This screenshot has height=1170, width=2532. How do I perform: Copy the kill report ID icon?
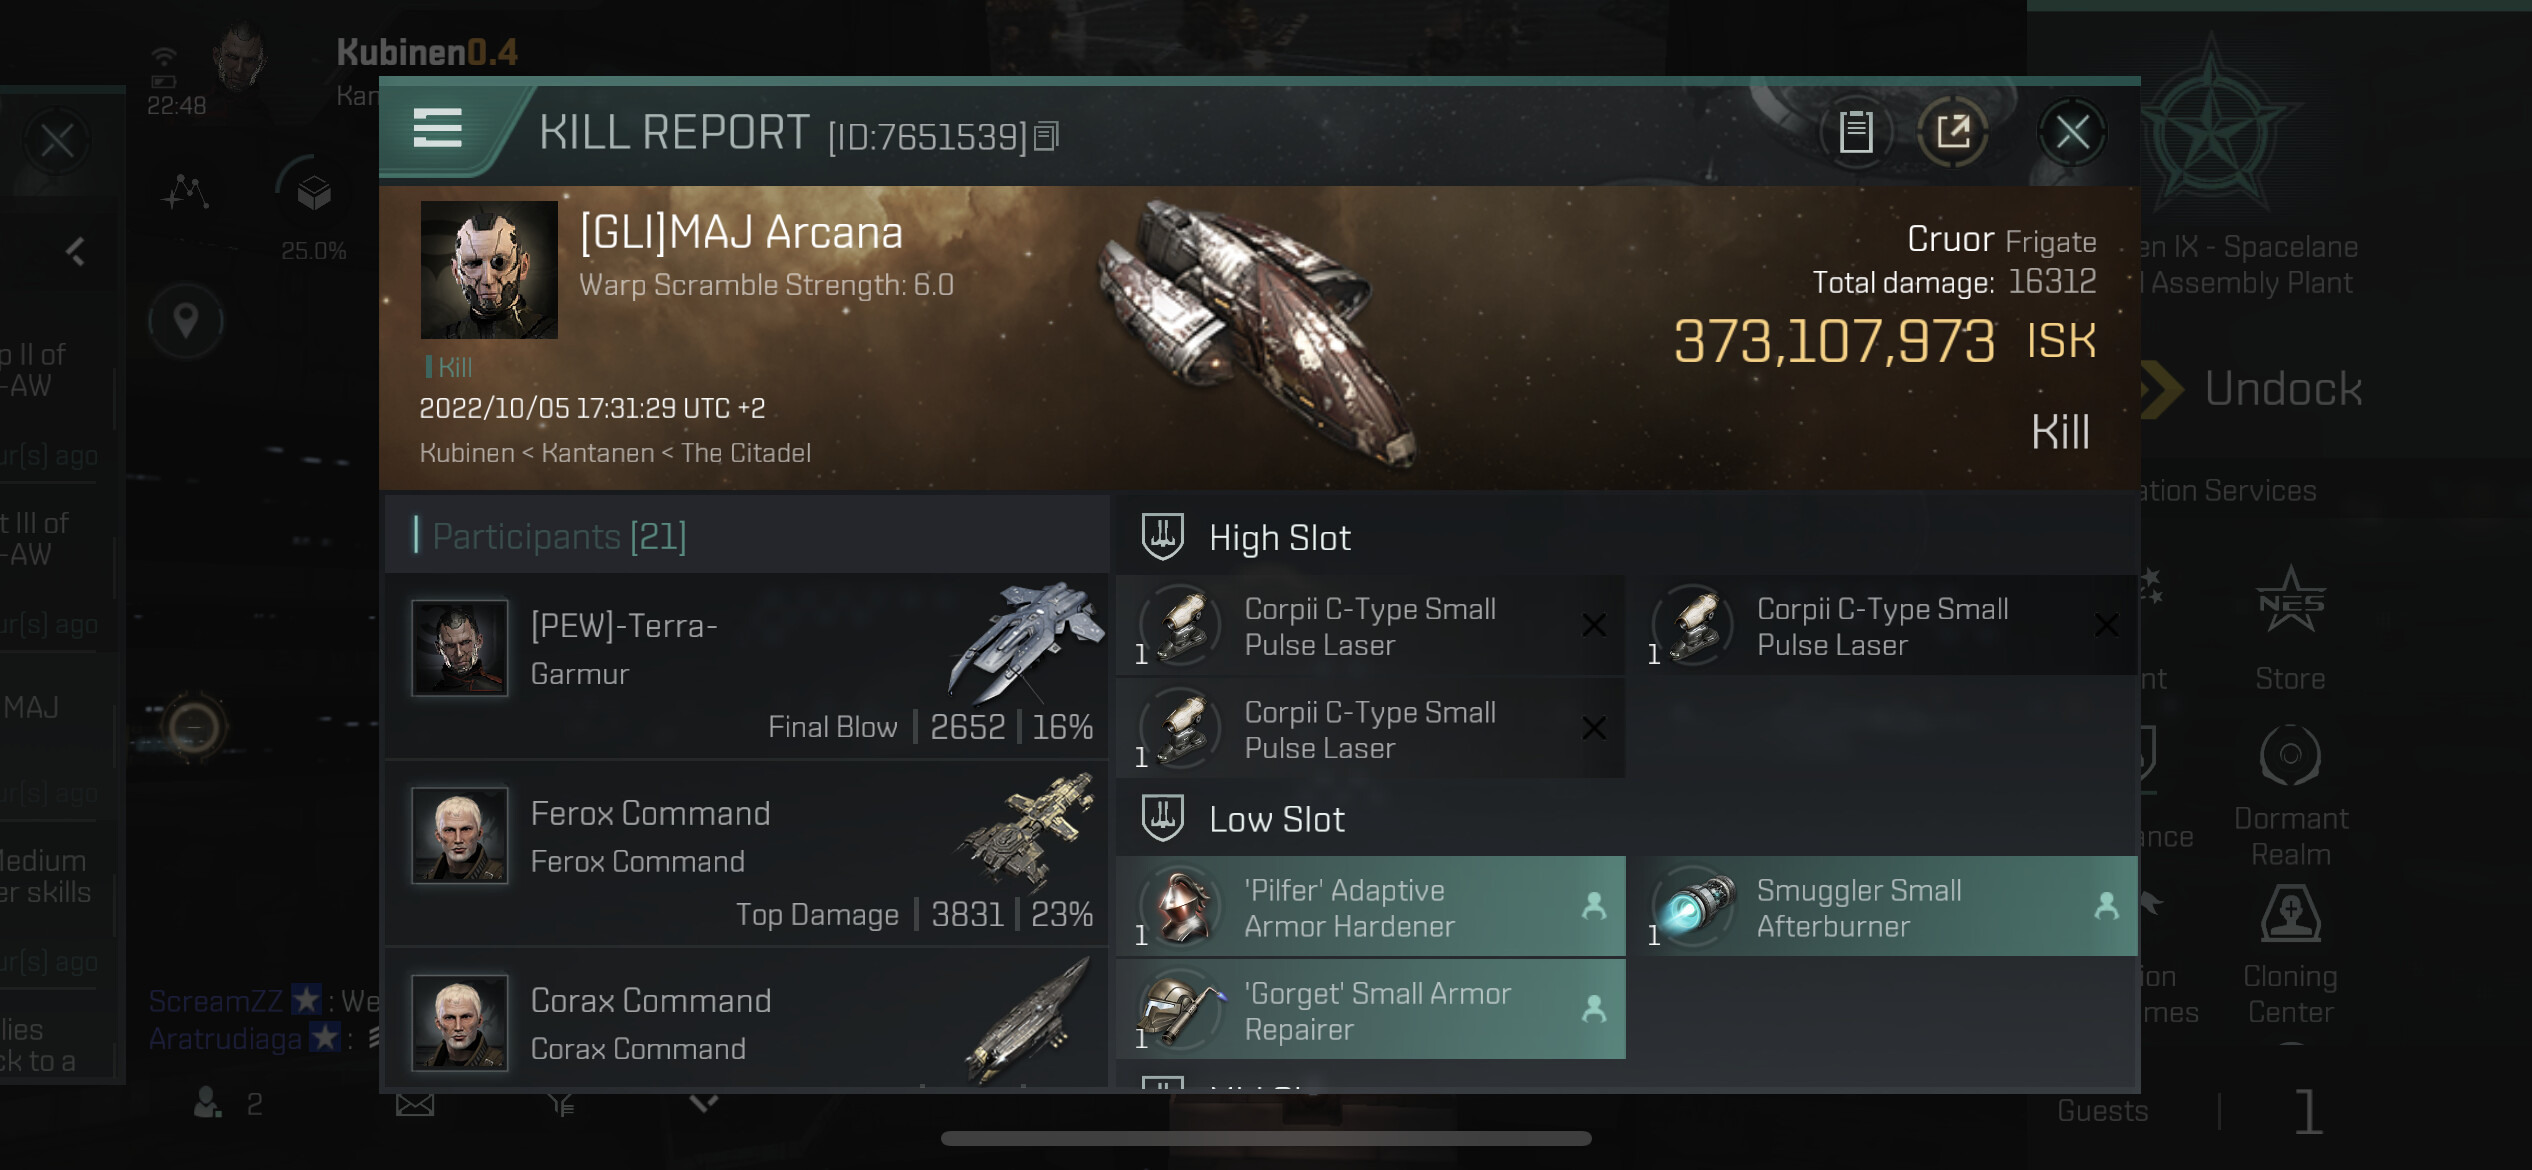(x=1046, y=136)
